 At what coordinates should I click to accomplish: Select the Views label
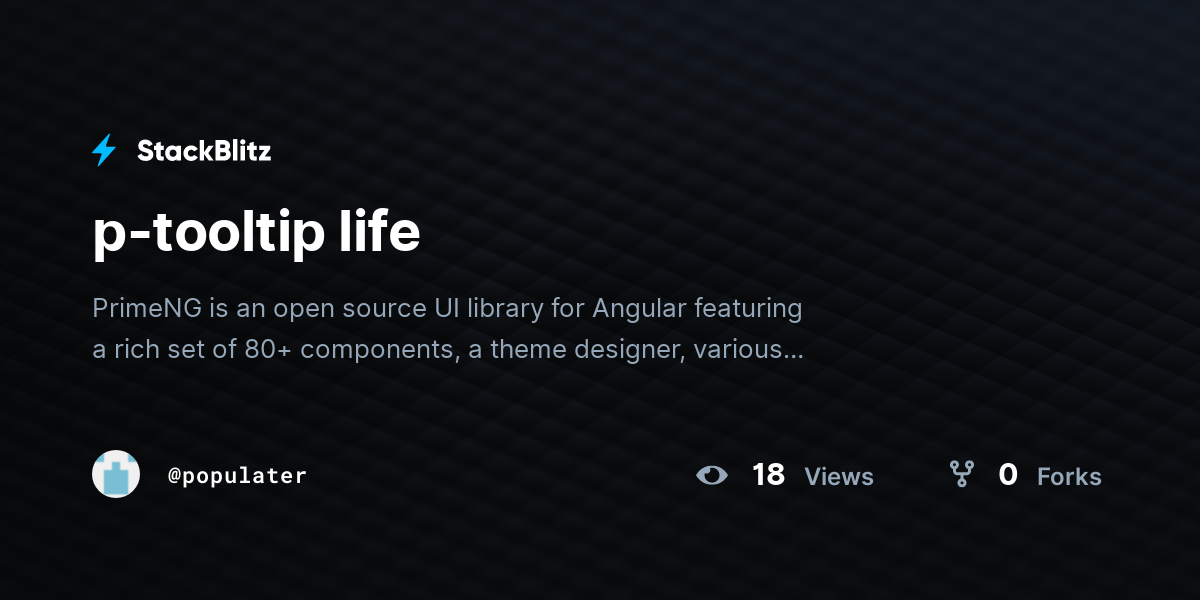coord(839,477)
